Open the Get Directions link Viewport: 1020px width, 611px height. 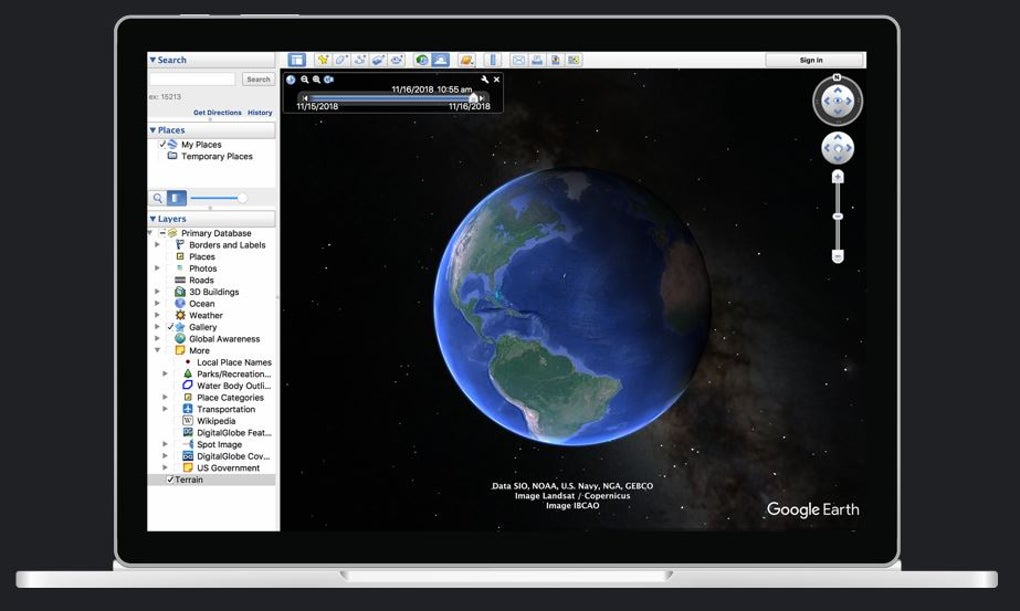[217, 113]
